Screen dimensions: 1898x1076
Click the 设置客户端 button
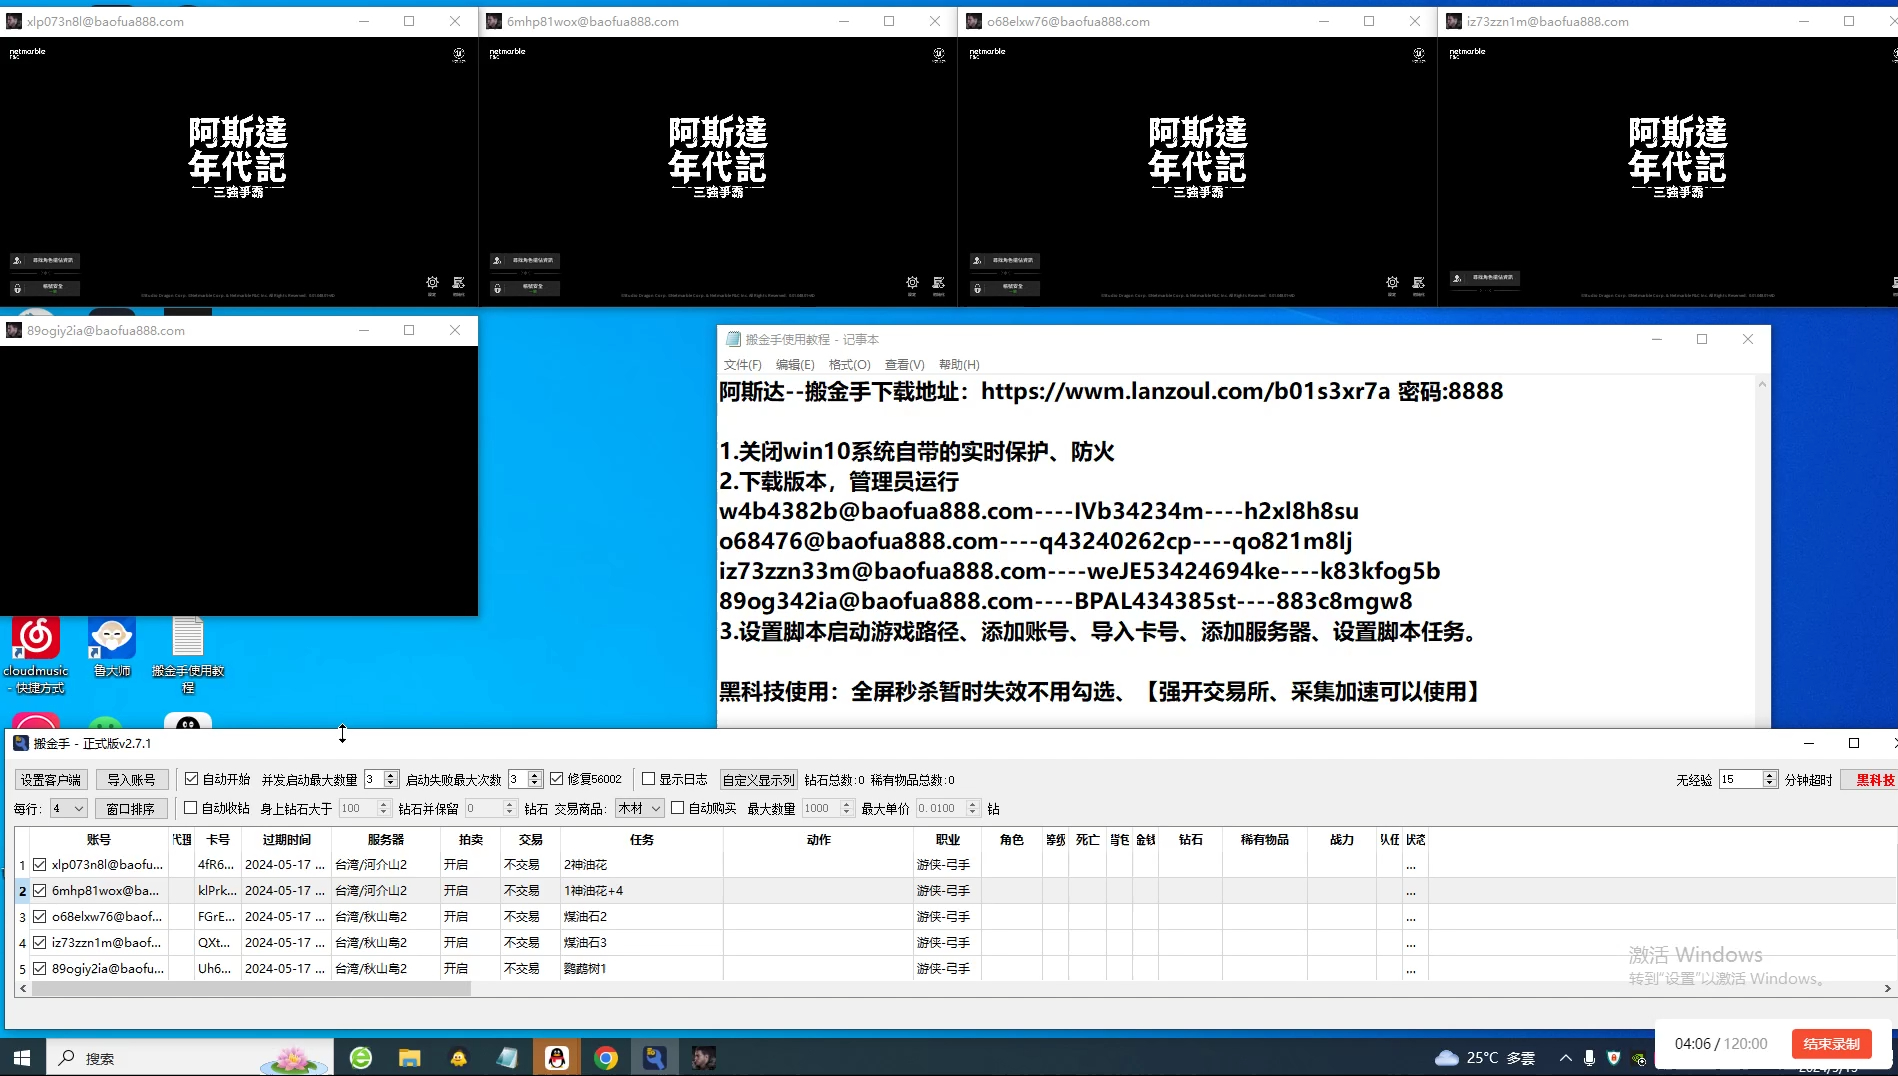[x=51, y=780]
